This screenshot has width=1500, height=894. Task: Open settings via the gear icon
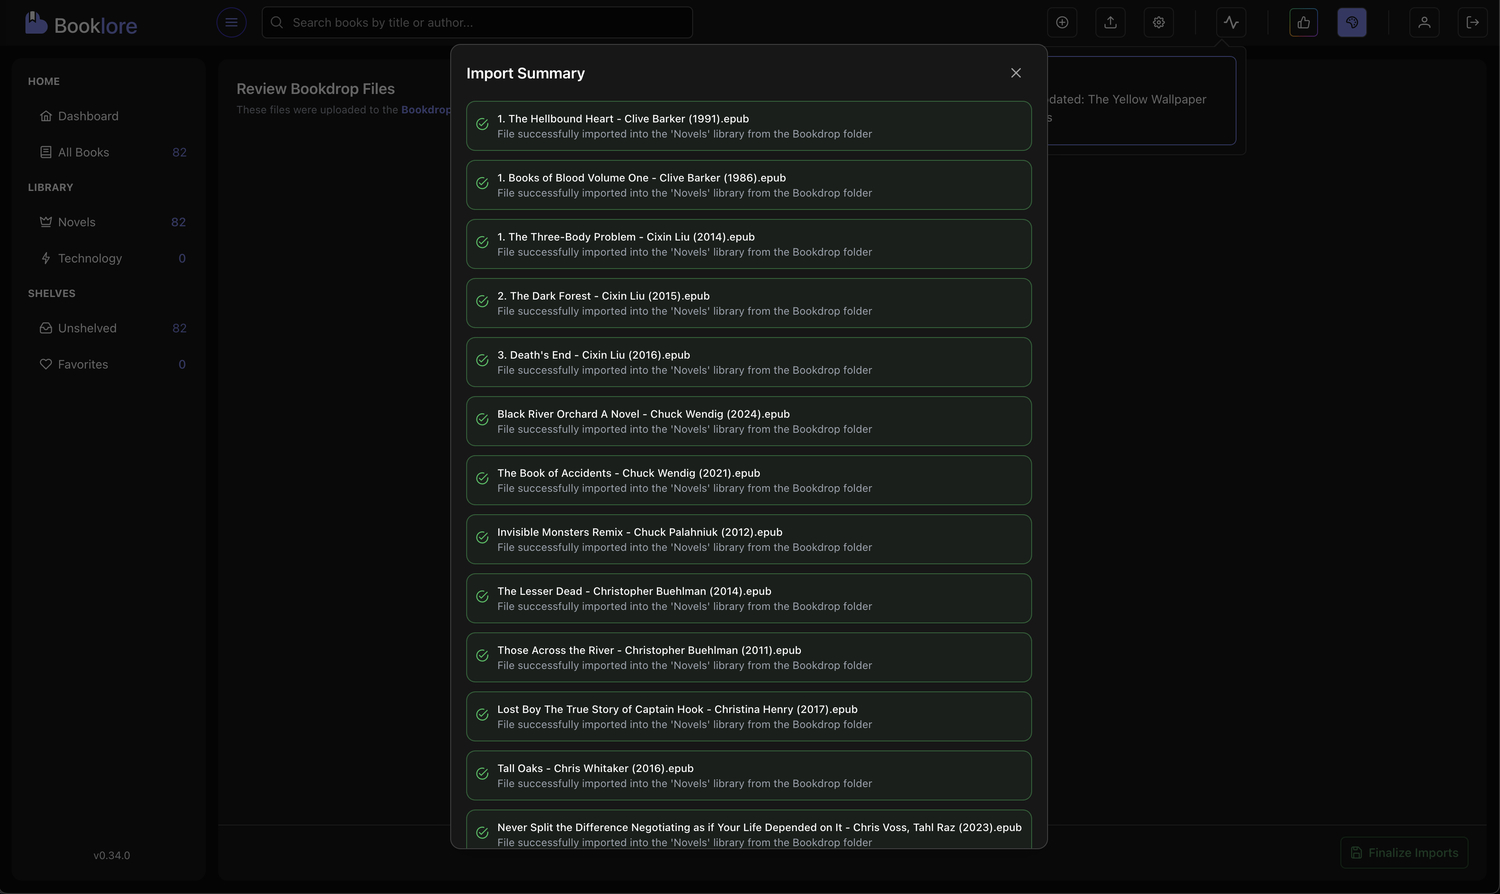pos(1158,22)
